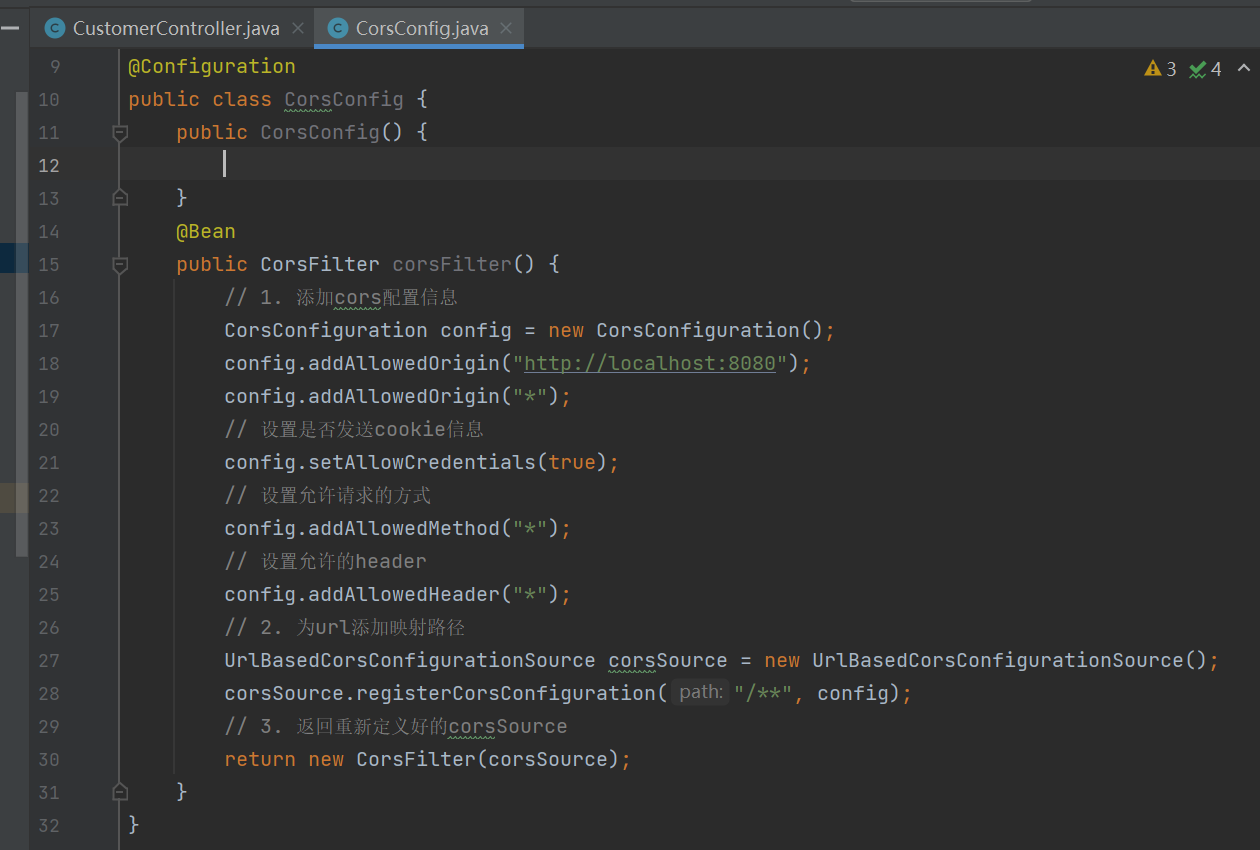Click the class name CorsConfig on line 10
1260x850 pixels.
pyautogui.click(x=344, y=100)
